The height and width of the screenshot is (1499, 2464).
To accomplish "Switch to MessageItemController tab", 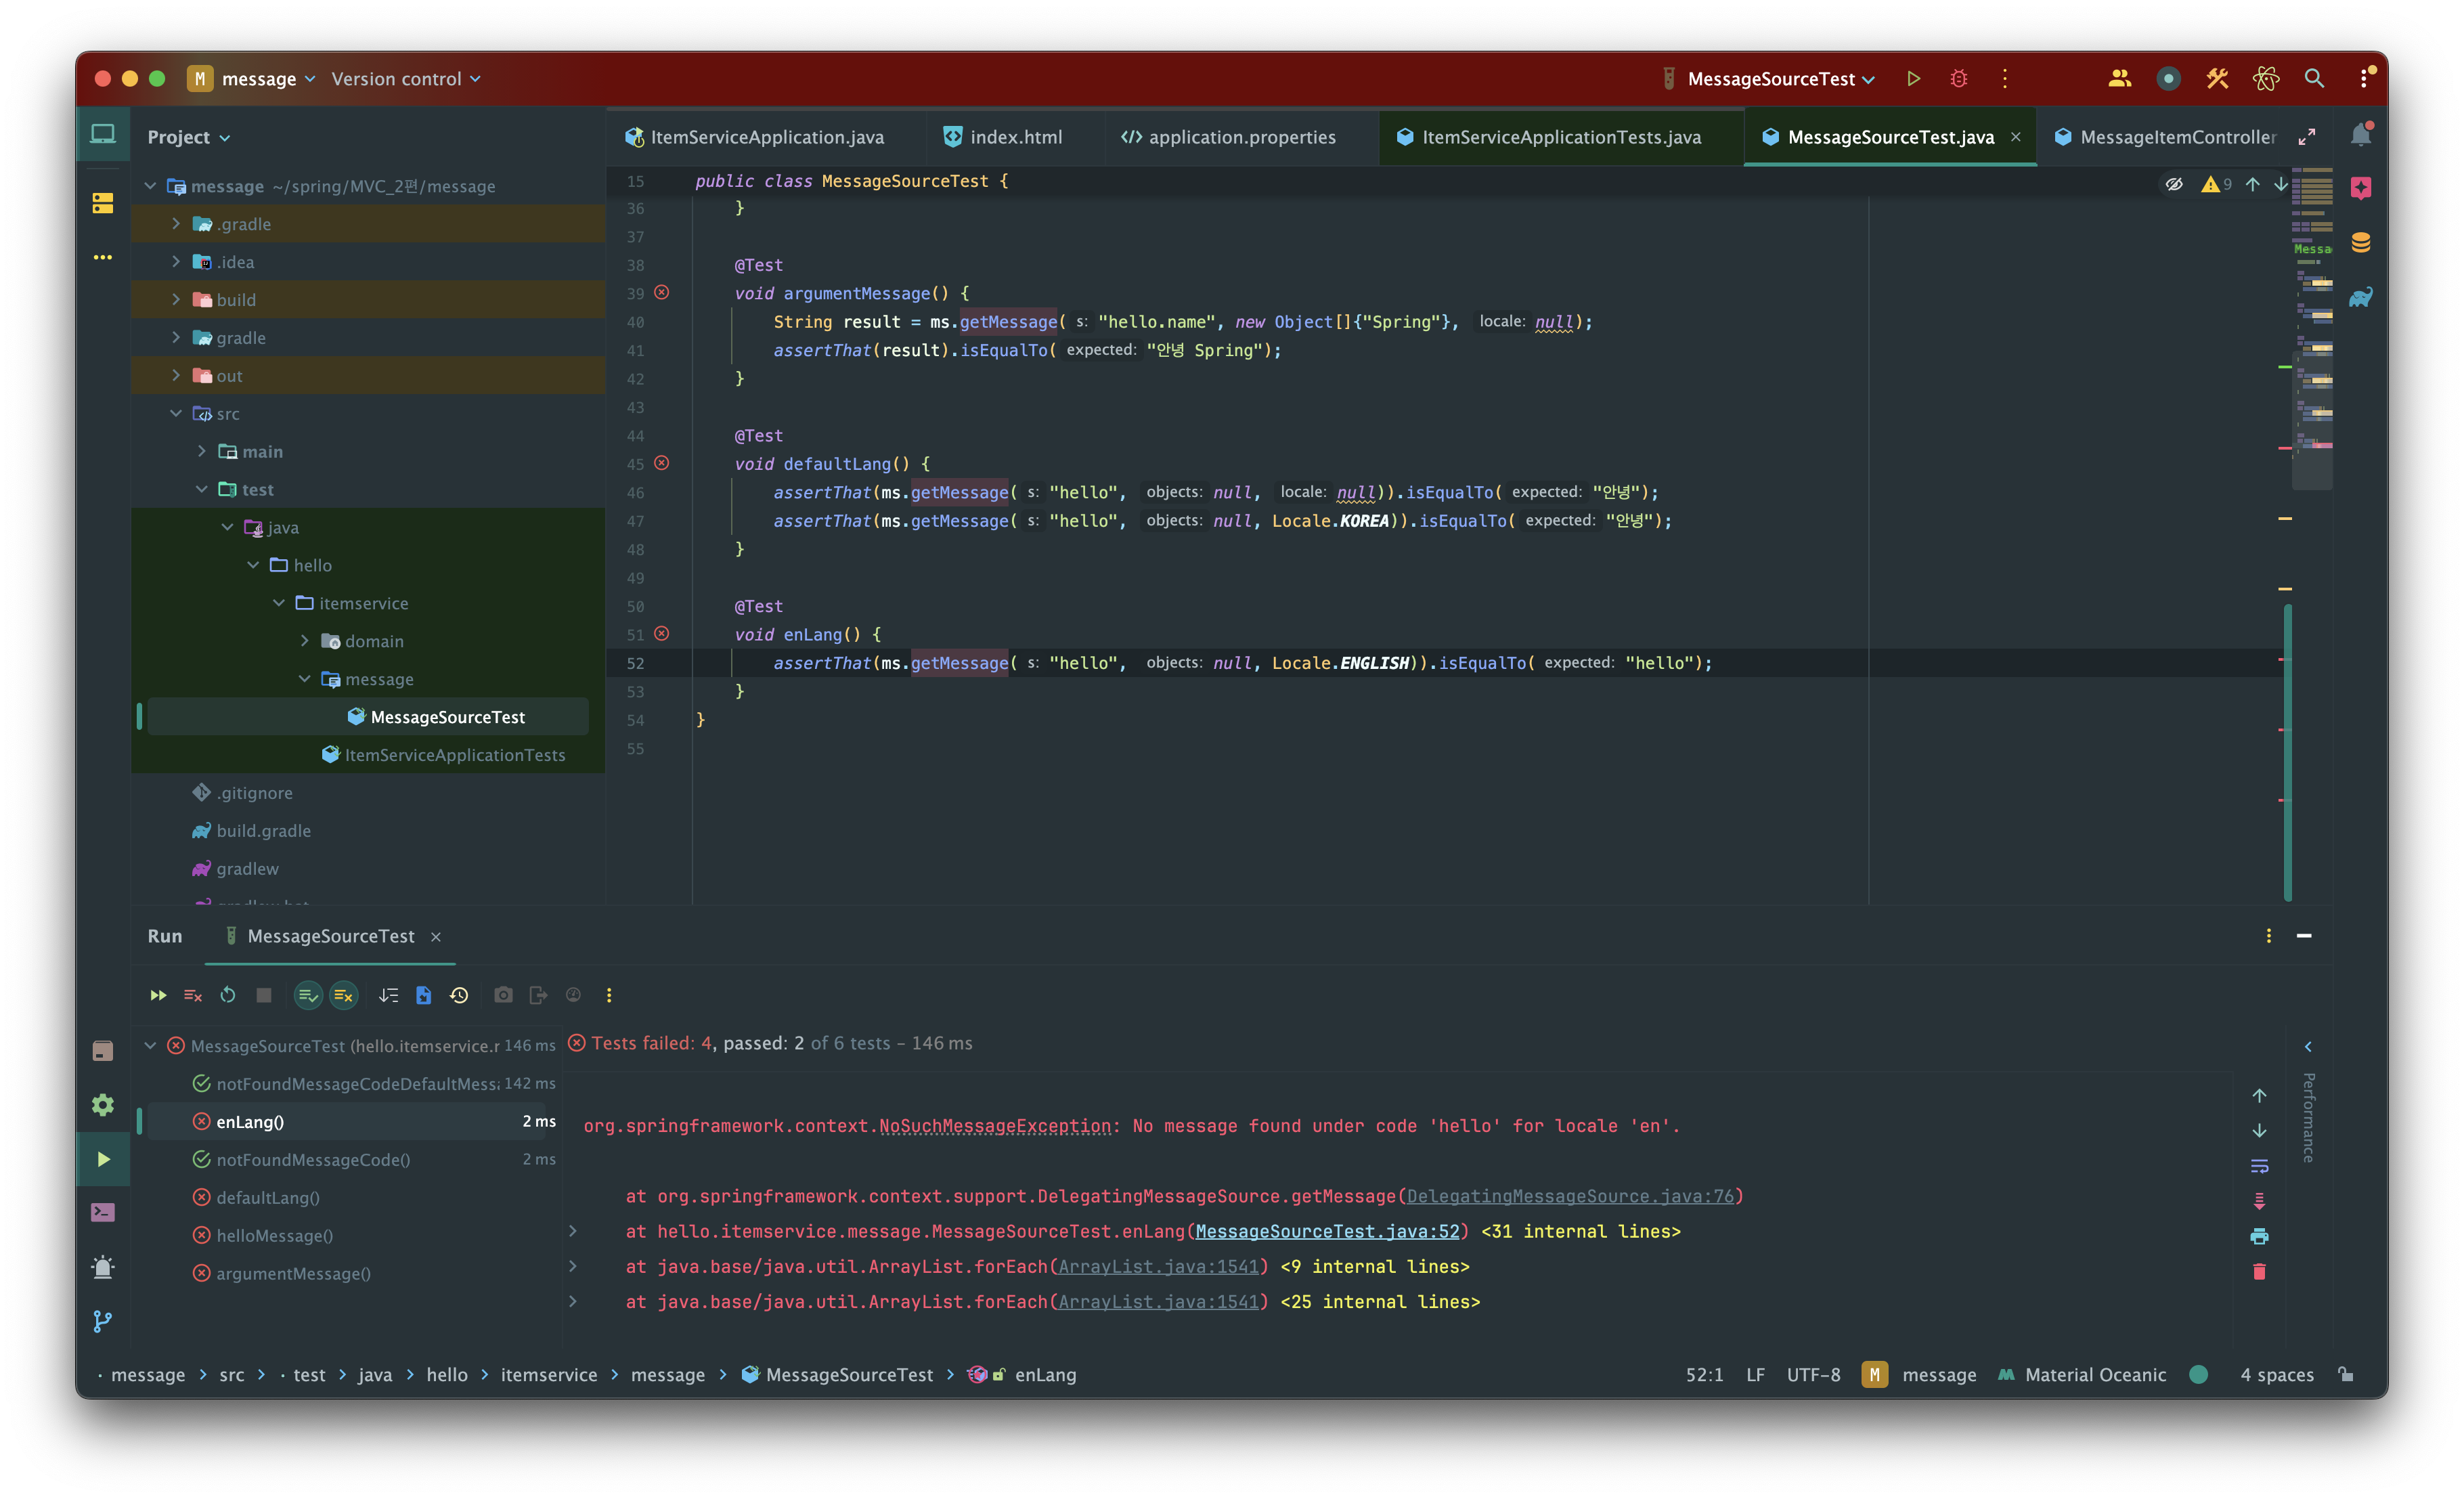I will (x=2166, y=137).
